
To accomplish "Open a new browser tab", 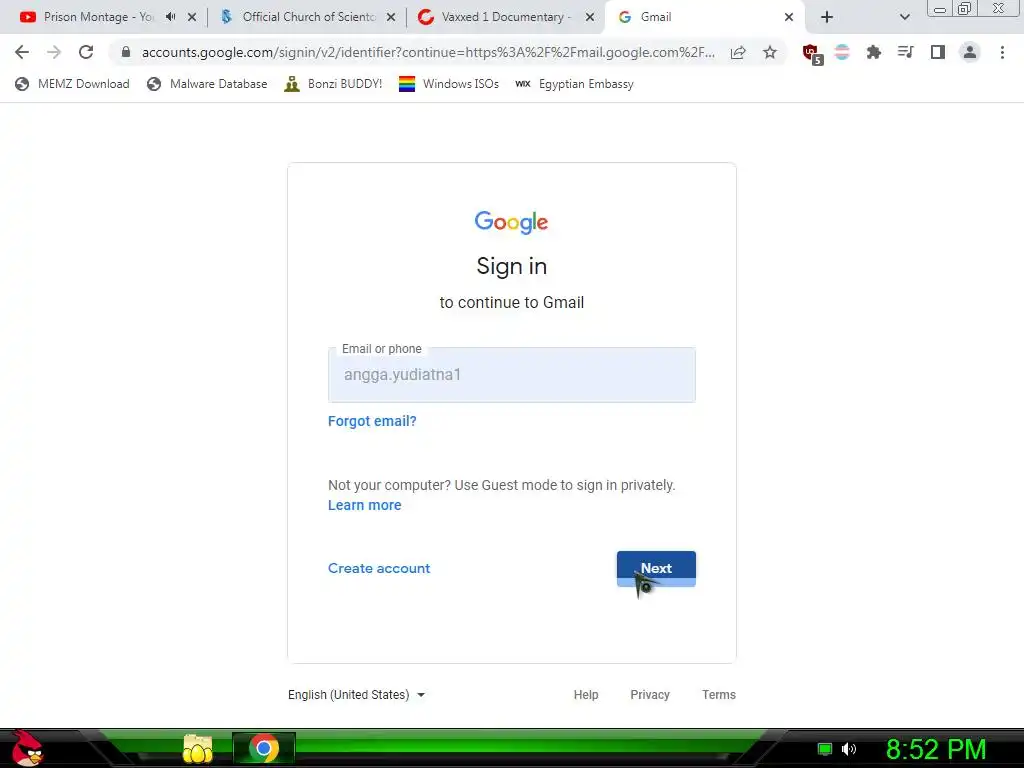I will pyautogui.click(x=827, y=17).
